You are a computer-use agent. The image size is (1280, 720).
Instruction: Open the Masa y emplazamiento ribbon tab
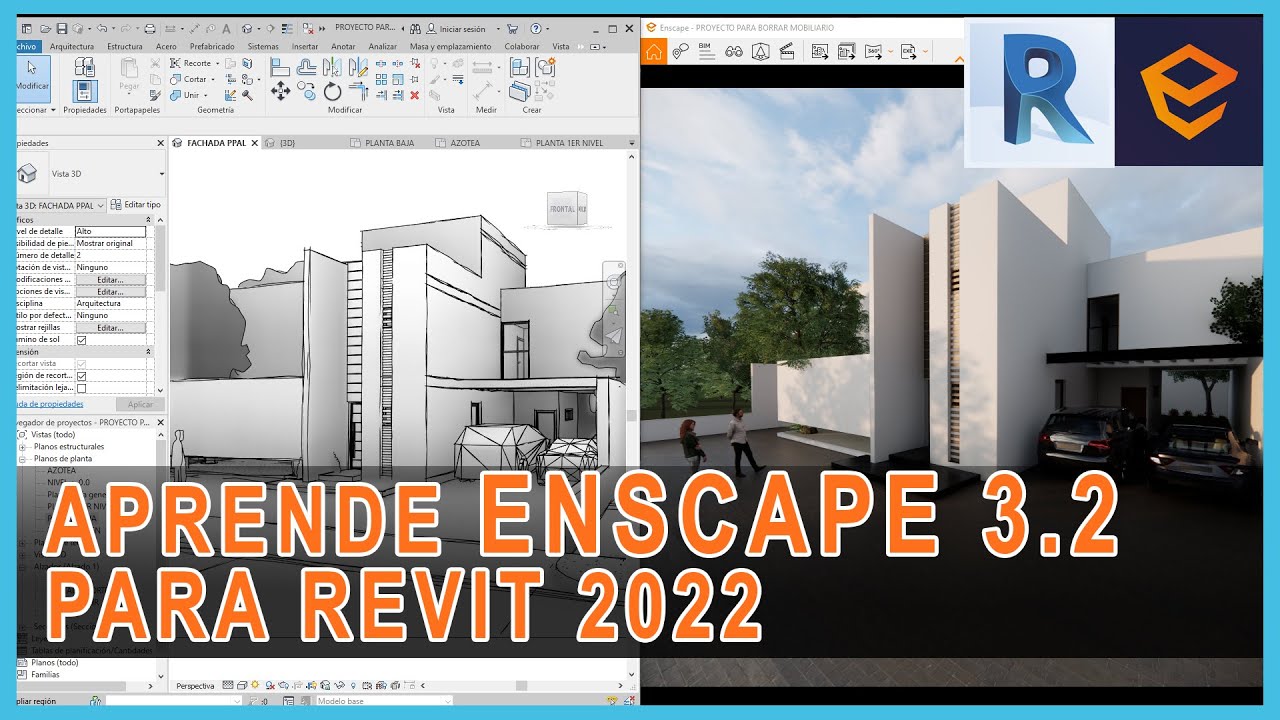[450, 46]
